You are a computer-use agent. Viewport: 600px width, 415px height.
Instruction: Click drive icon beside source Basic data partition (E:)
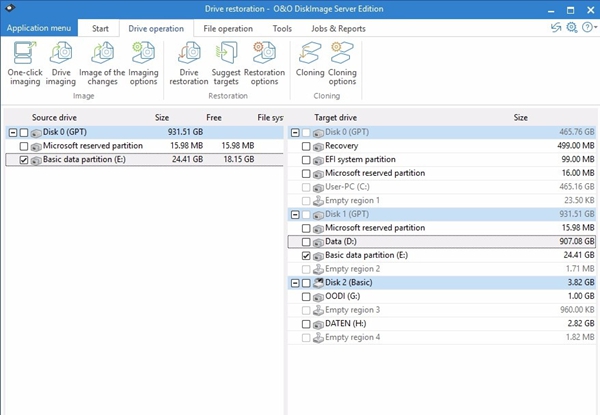pyautogui.click(x=36, y=160)
